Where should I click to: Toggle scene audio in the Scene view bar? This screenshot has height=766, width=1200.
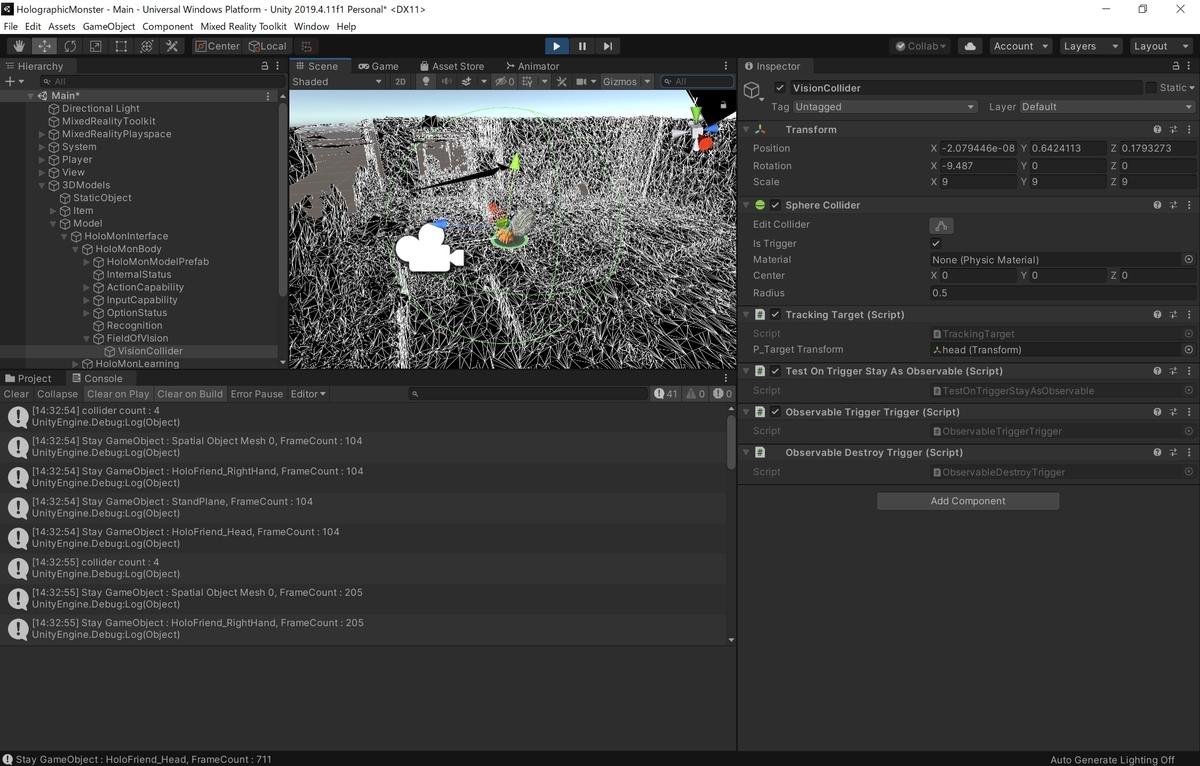tap(446, 81)
